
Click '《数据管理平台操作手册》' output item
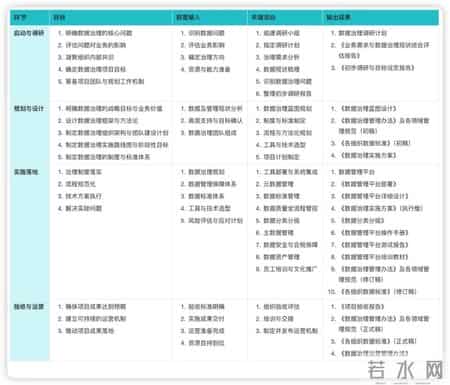click(x=374, y=233)
